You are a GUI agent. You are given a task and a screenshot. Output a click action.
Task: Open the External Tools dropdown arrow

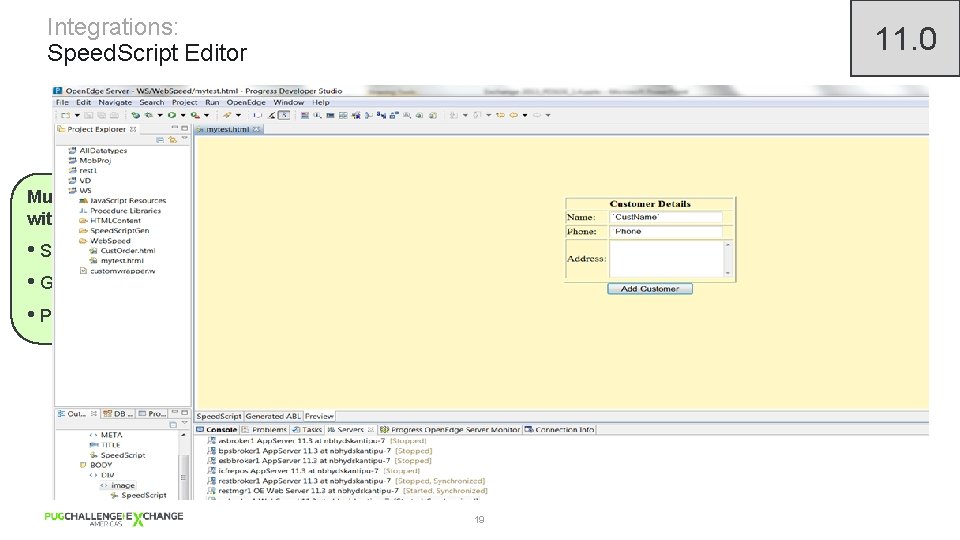[206, 115]
